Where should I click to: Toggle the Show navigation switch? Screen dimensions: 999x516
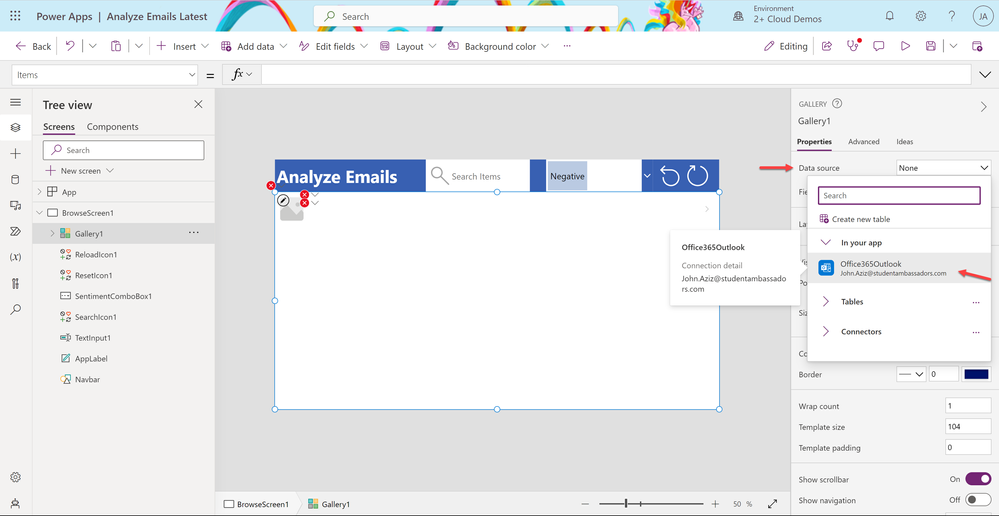click(x=978, y=500)
